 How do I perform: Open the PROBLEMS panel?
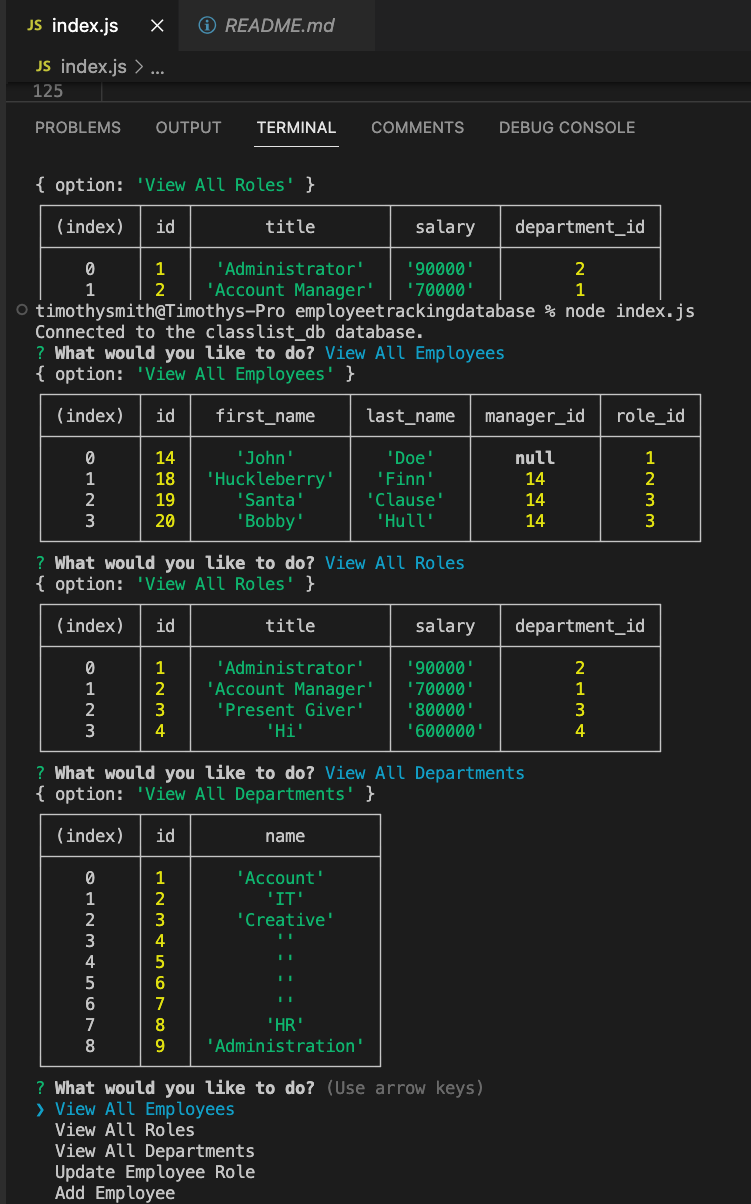tap(77, 127)
